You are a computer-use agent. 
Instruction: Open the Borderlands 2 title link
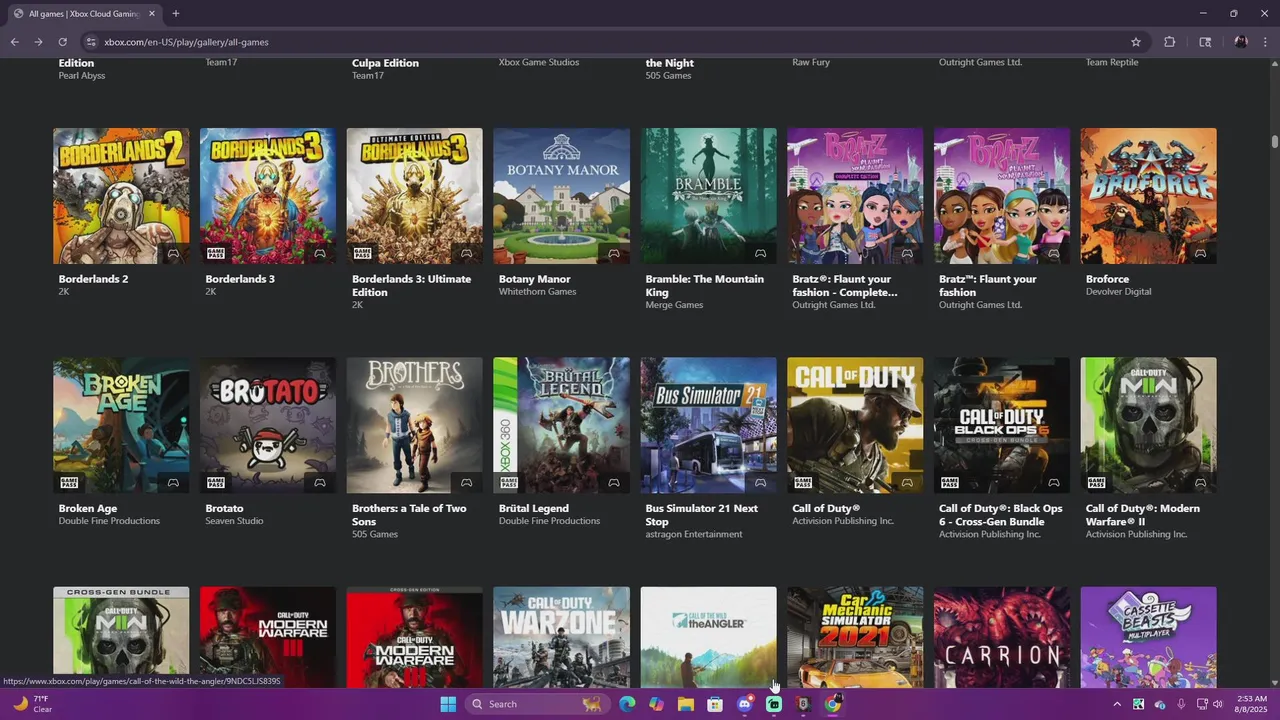(x=93, y=279)
